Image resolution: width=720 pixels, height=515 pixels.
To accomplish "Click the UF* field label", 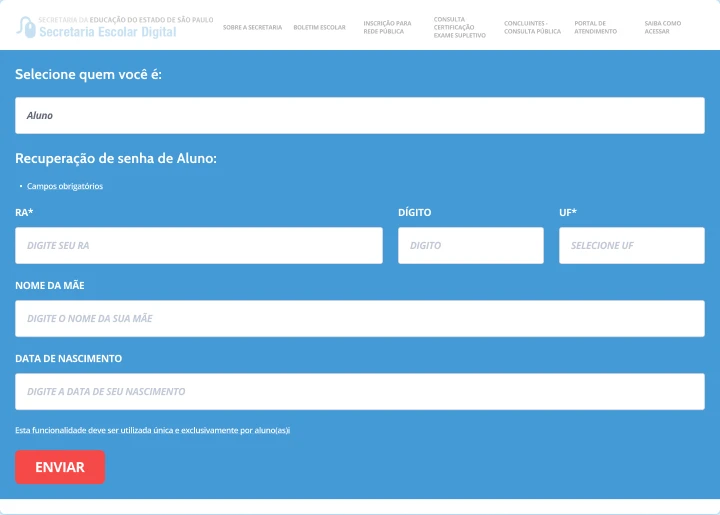I will [568, 213].
